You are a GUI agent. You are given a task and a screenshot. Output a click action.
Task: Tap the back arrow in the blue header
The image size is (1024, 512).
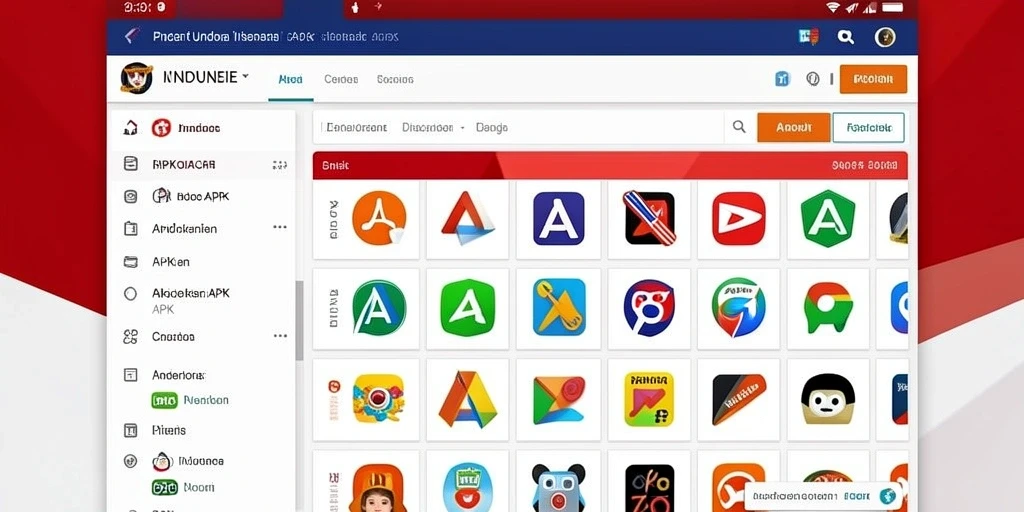point(131,36)
